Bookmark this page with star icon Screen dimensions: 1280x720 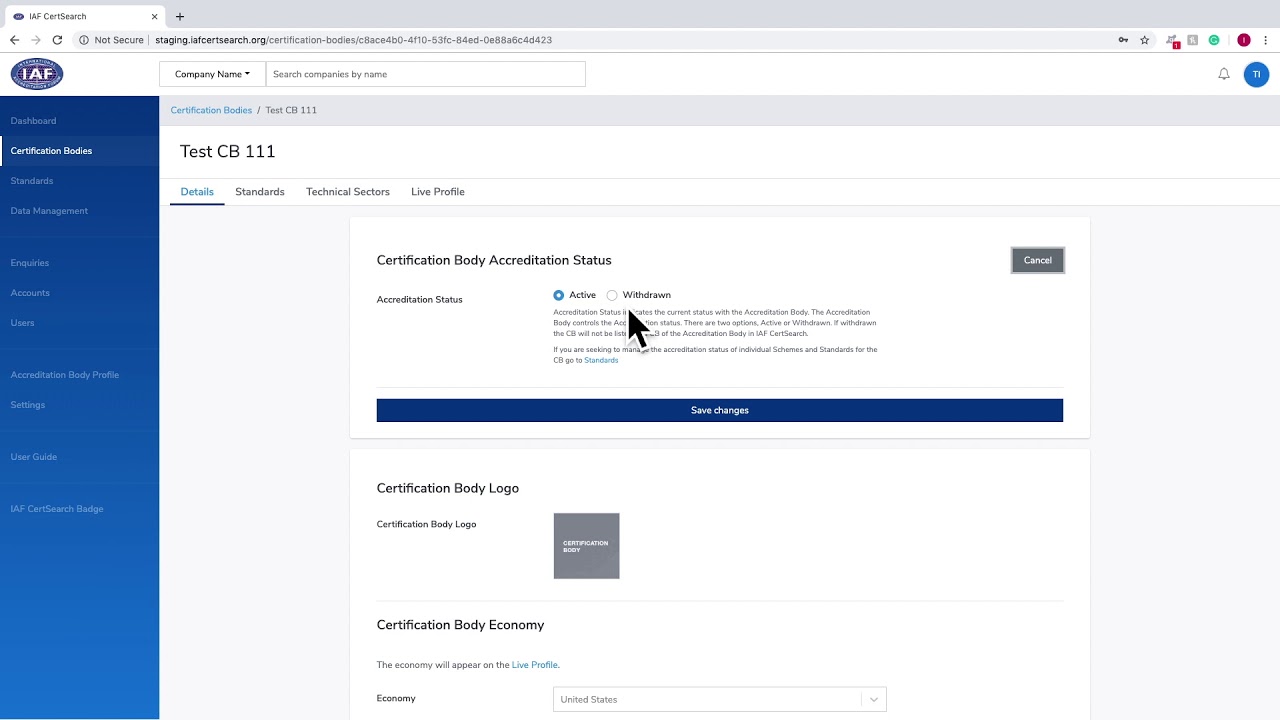click(1145, 40)
